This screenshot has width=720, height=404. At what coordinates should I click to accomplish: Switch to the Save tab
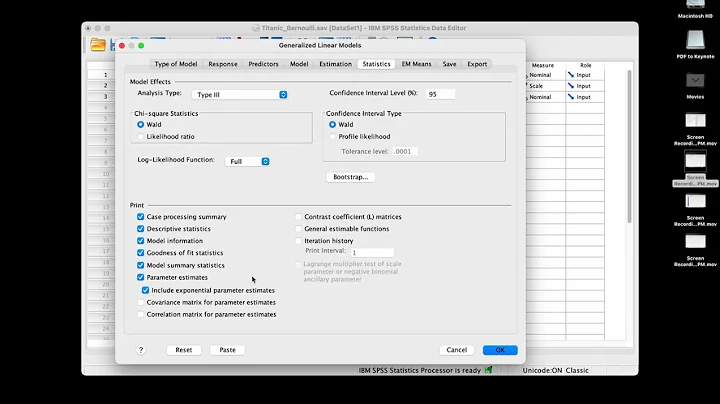(449, 64)
